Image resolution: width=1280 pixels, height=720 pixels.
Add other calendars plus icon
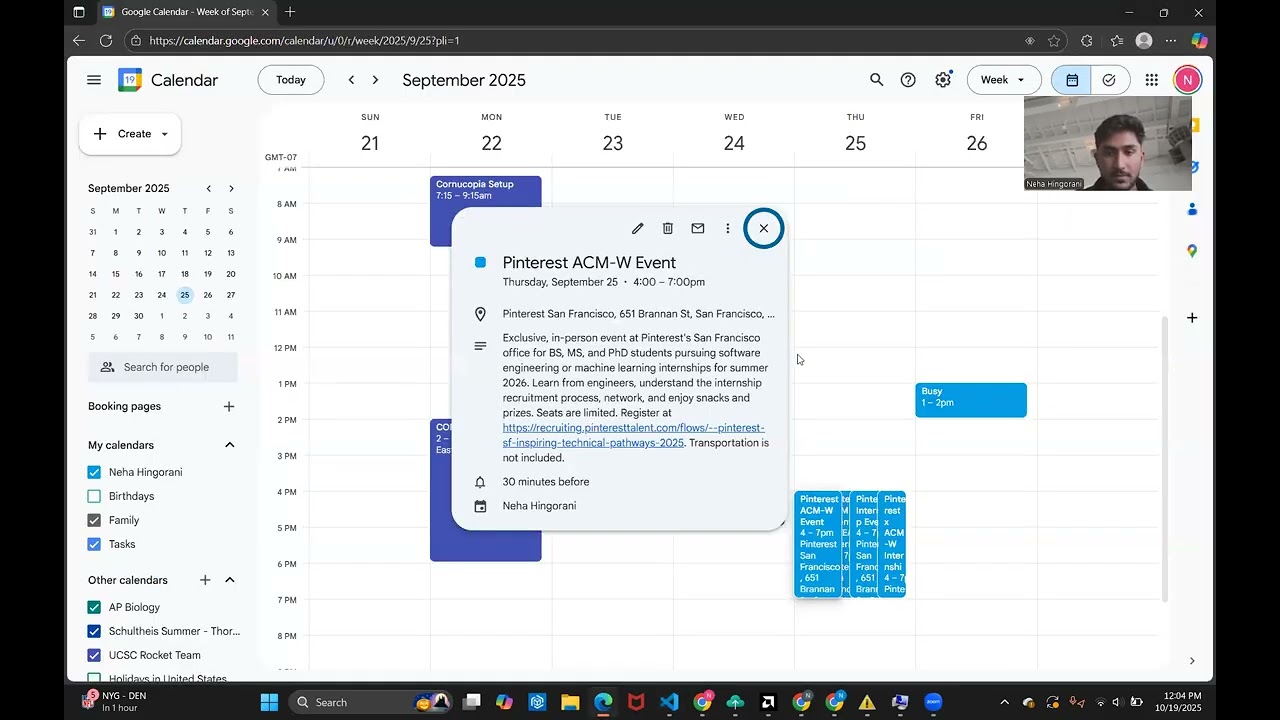coord(205,580)
